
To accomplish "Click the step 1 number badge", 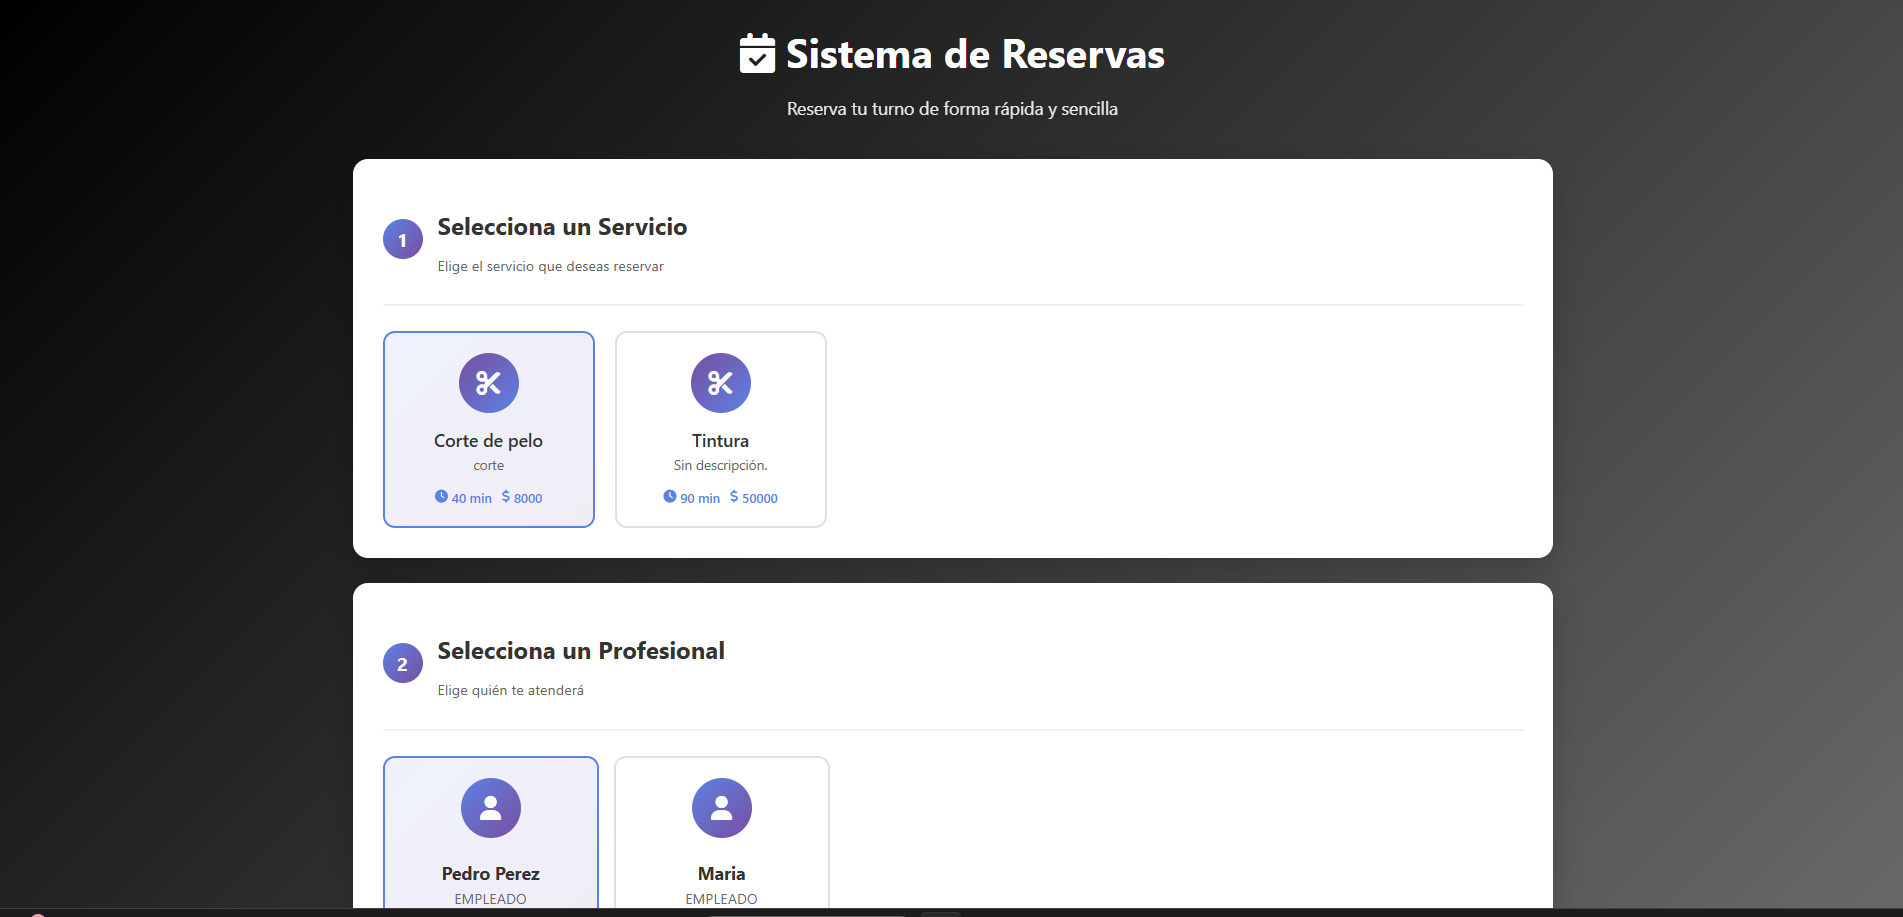I will 402,238.
